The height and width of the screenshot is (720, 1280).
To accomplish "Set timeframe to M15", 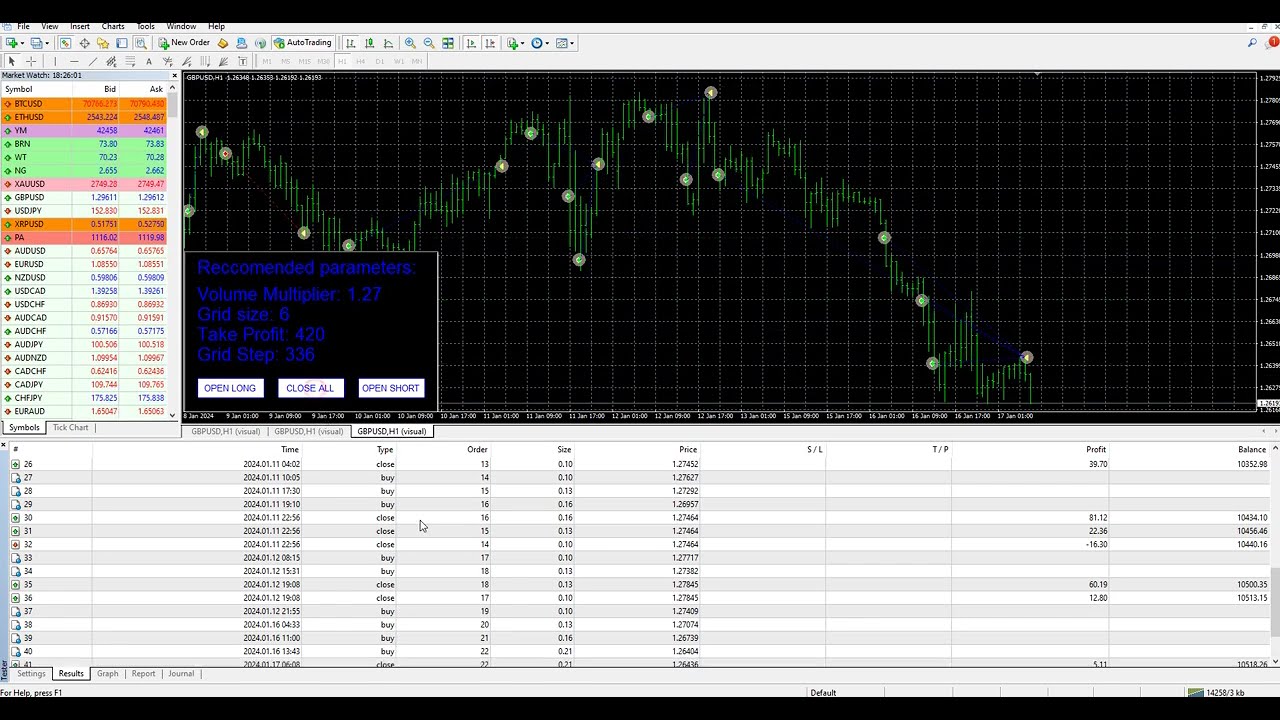I will click(304, 61).
